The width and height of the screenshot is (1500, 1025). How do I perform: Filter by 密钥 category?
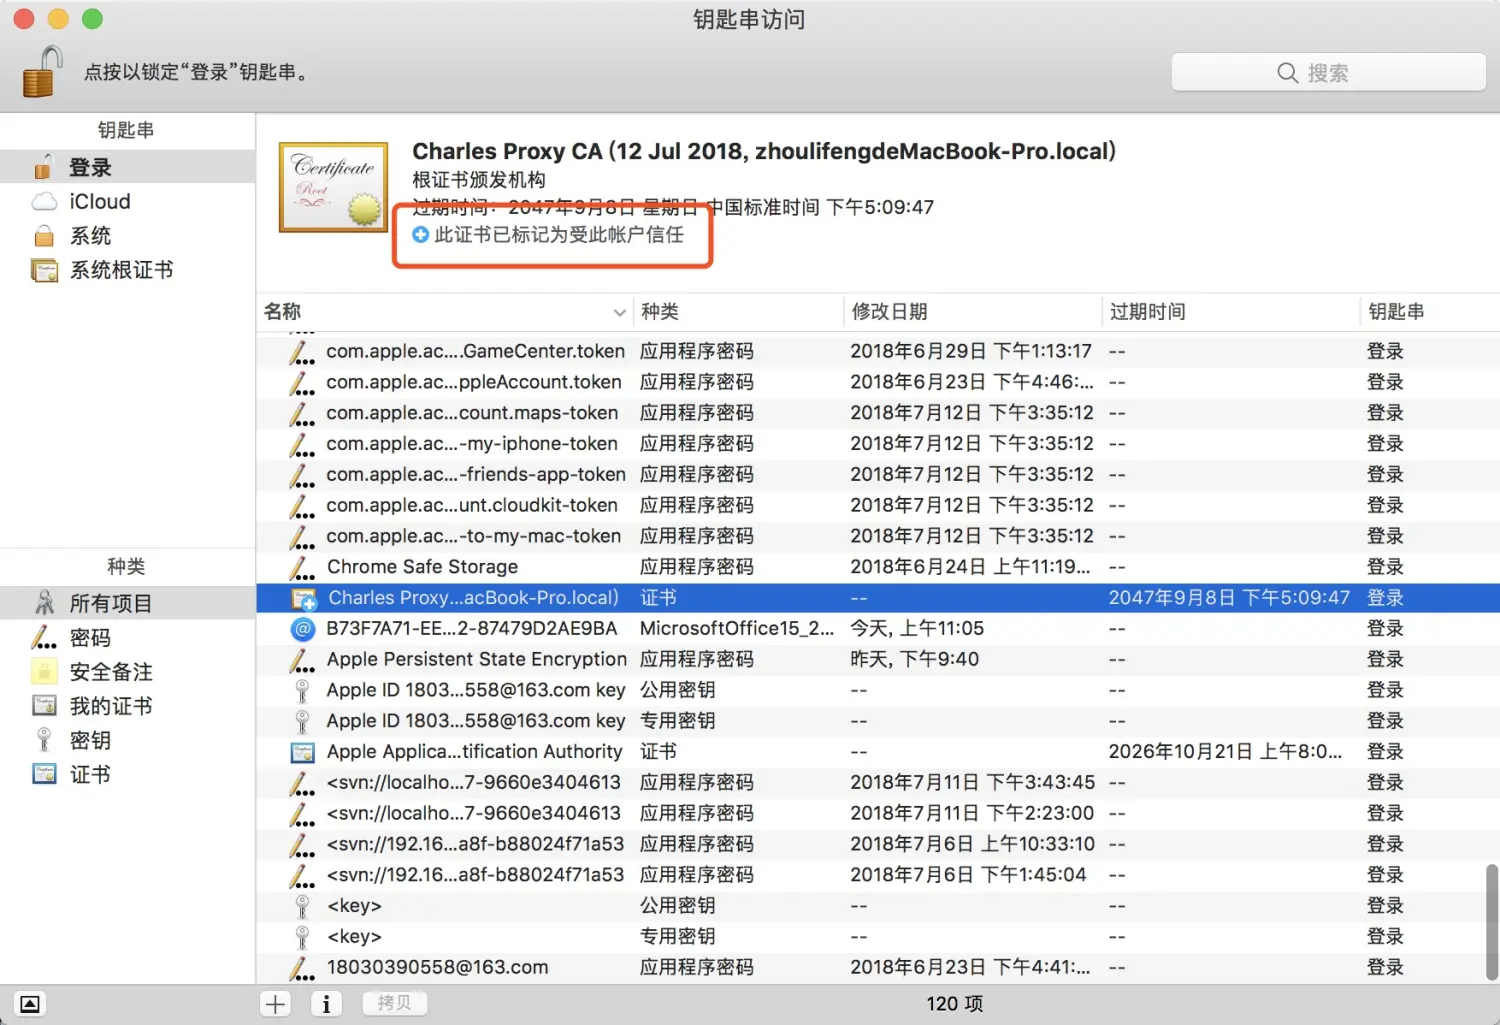[x=127, y=739]
